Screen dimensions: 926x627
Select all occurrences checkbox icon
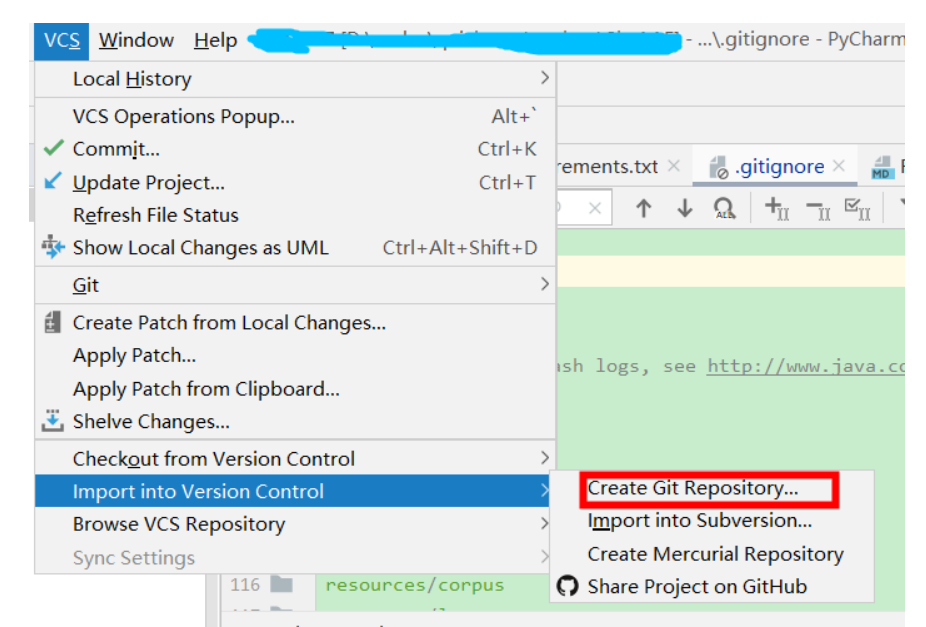tap(857, 209)
